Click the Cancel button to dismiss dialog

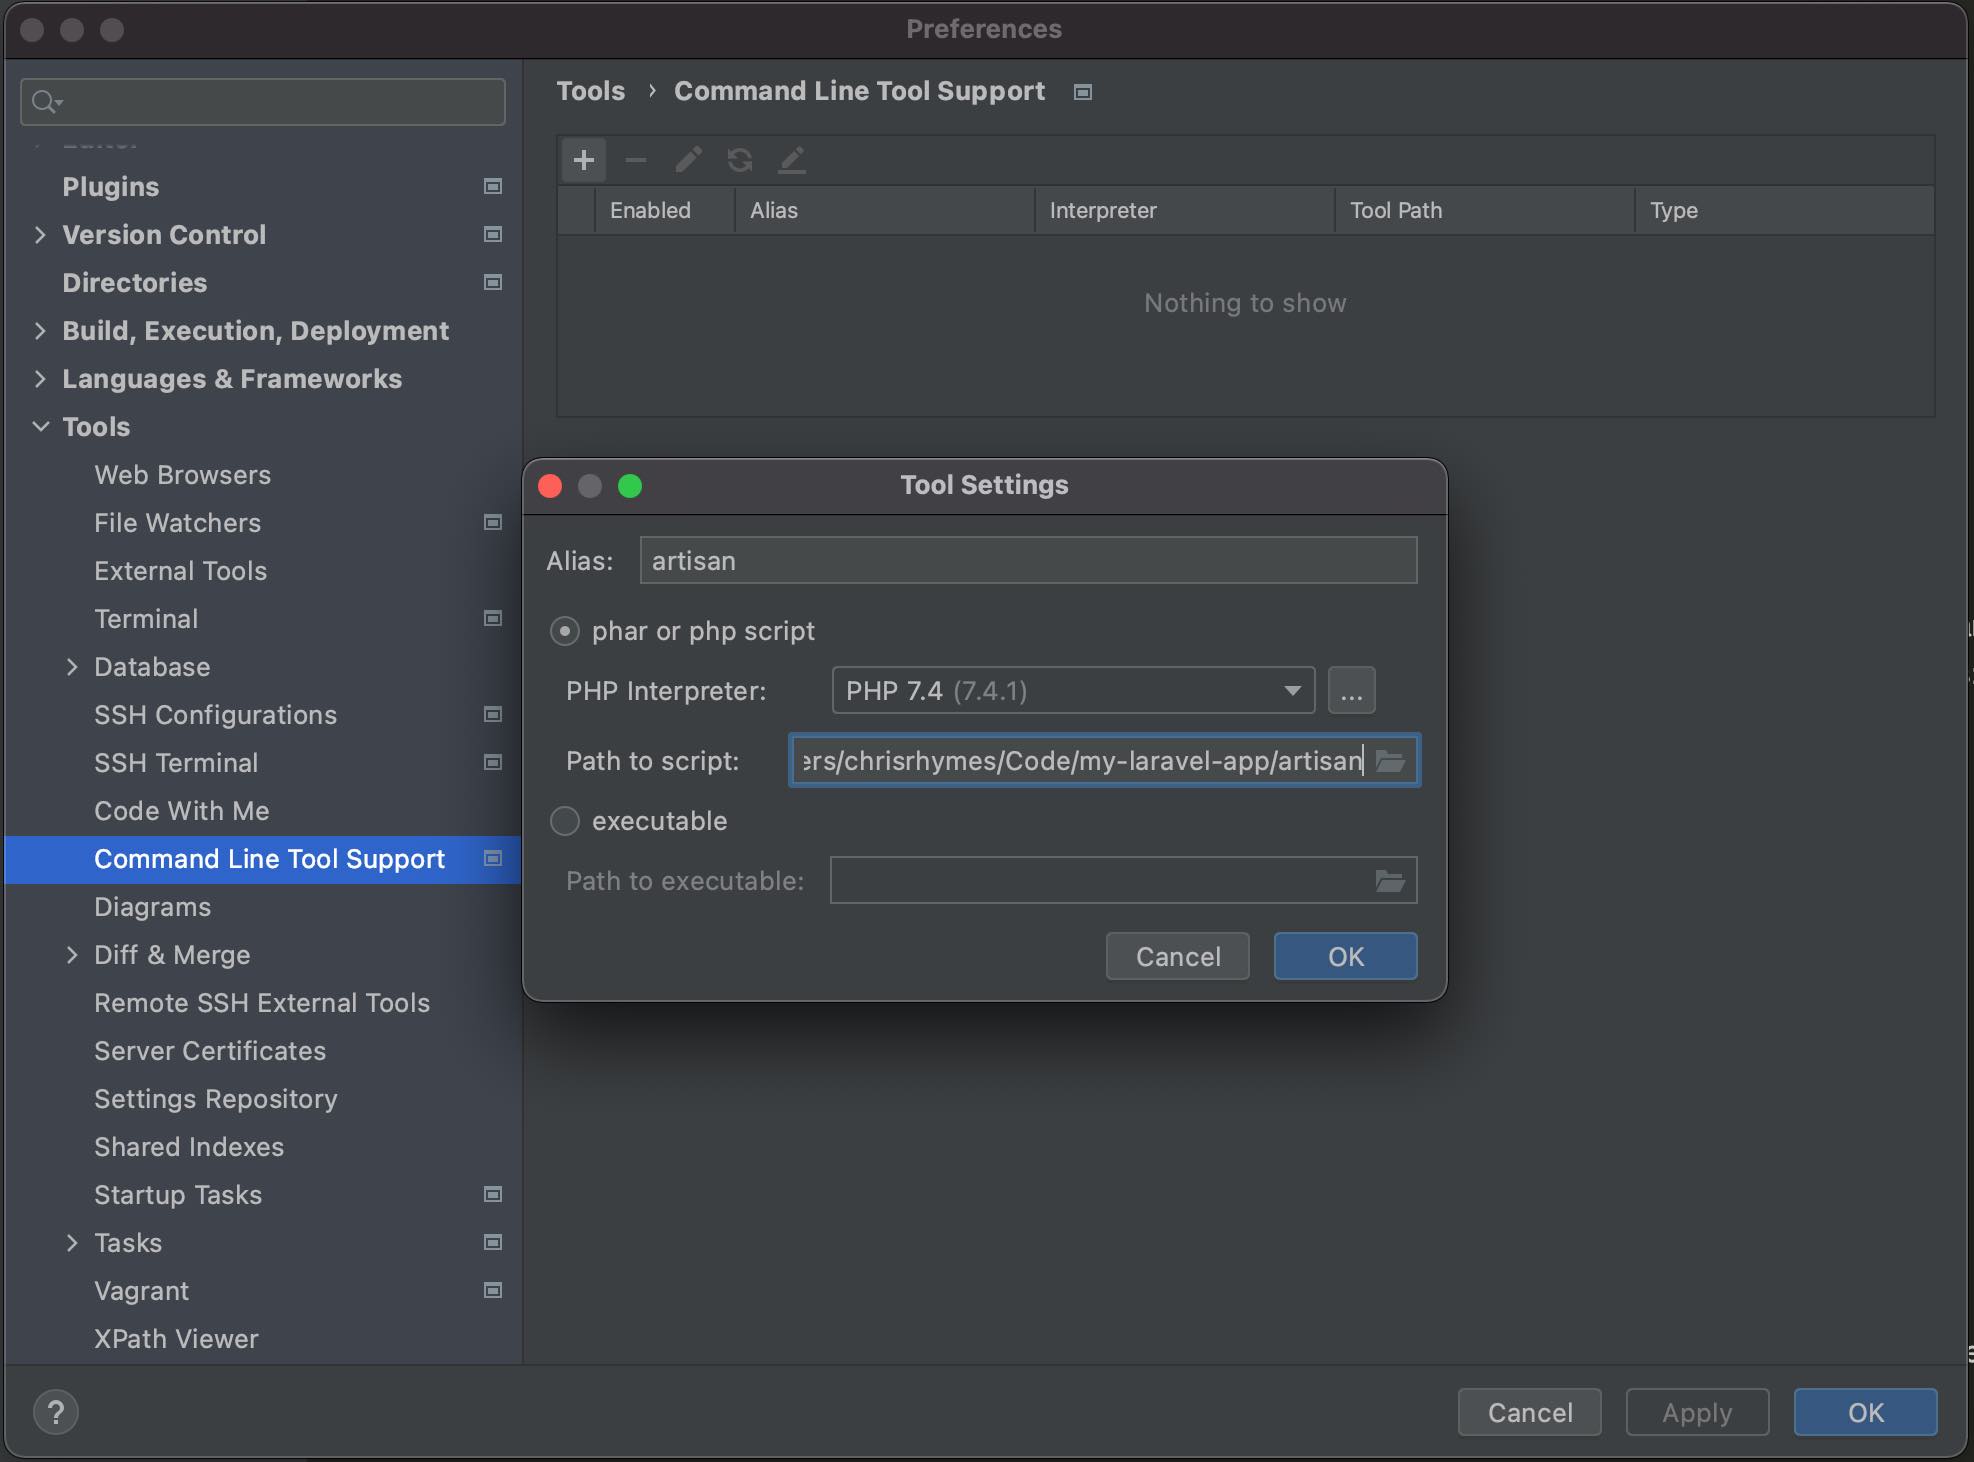pyautogui.click(x=1177, y=955)
